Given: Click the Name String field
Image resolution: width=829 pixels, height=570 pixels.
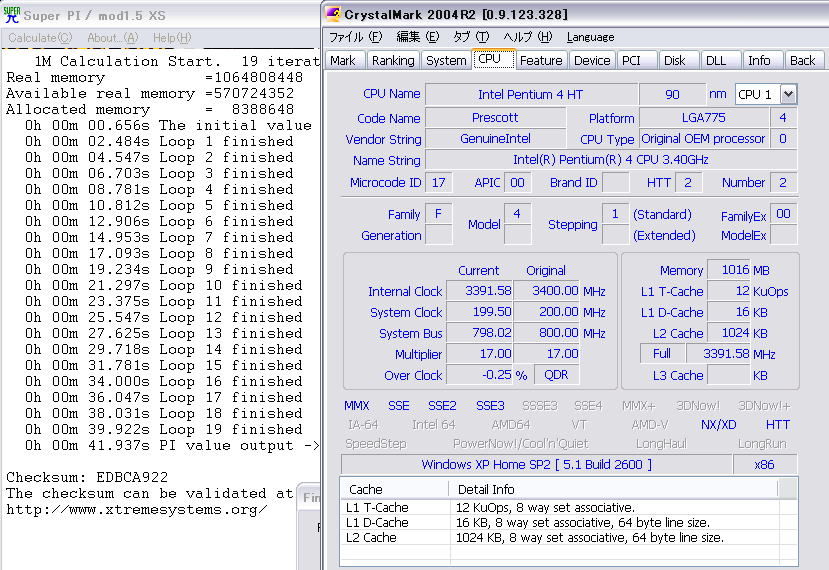Looking at the screenshot, I should (611, 160).
